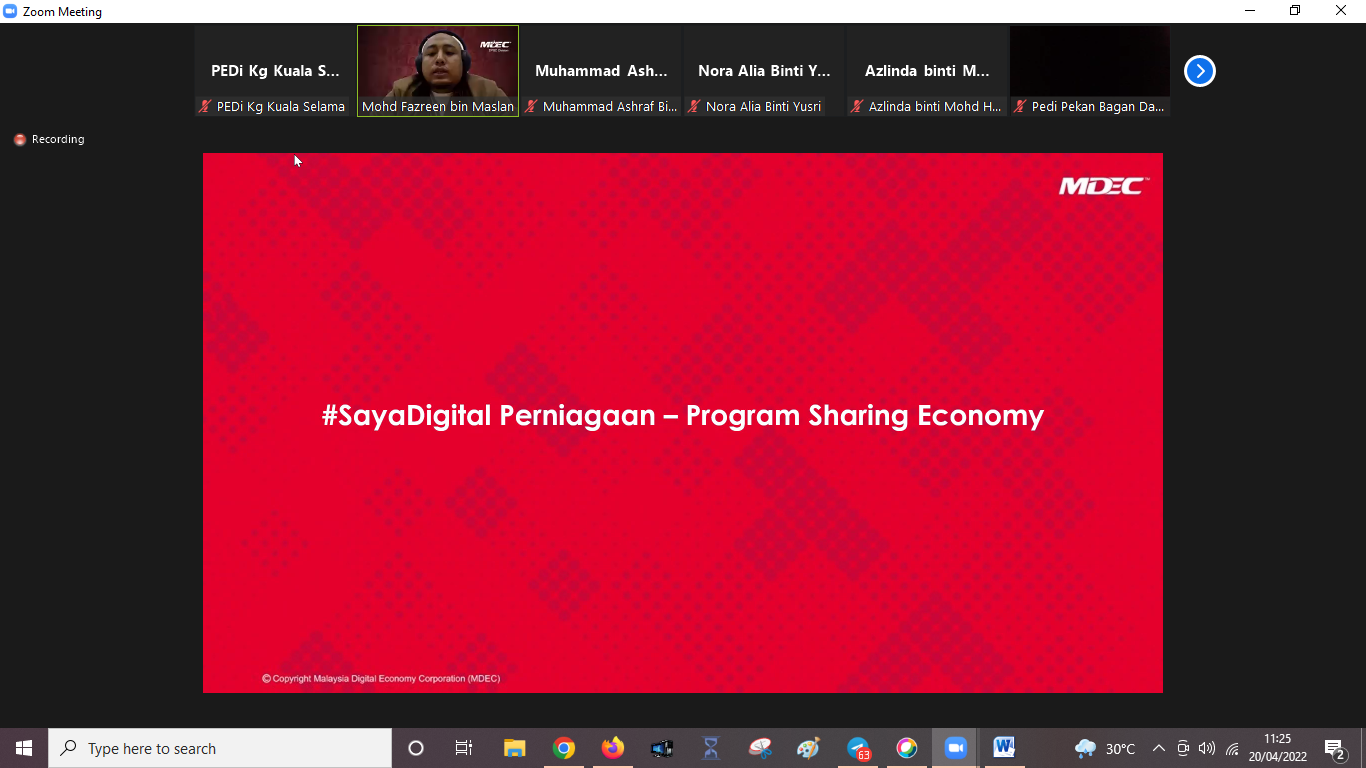This screenshot has width=1366, height=768.
Task: Open Google Chrome from the taskbar
Action: [564, 748]
